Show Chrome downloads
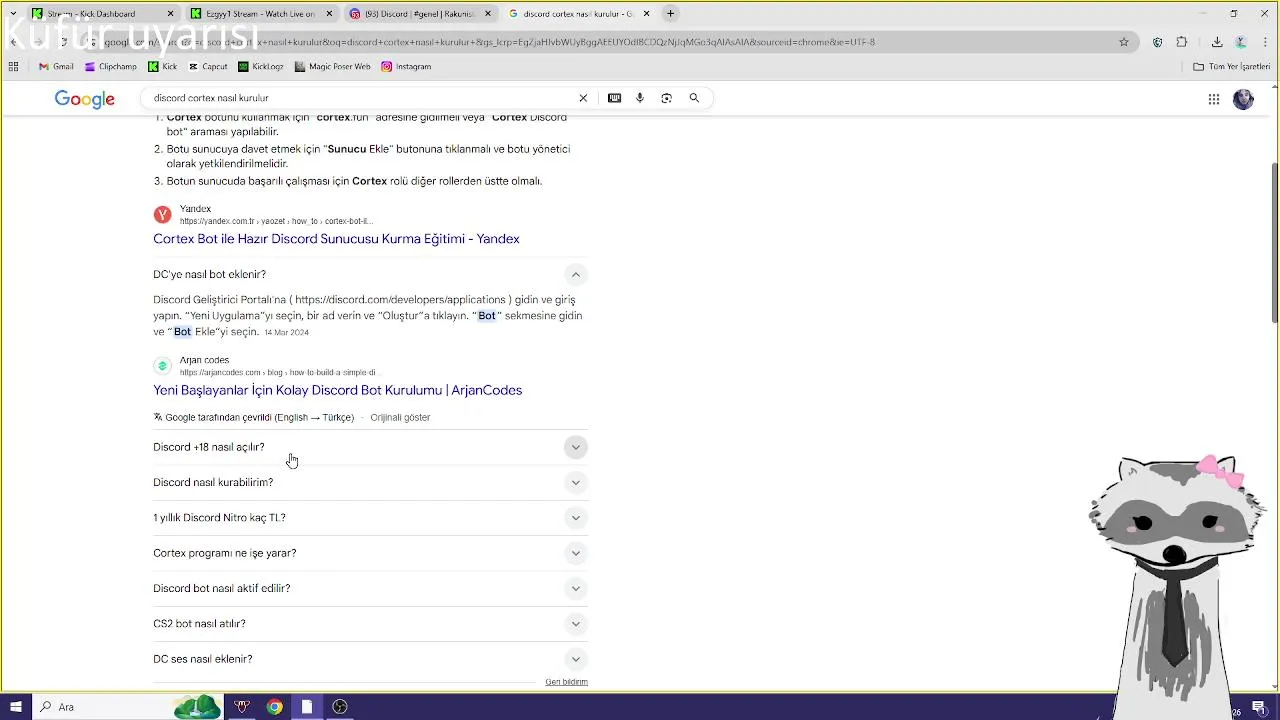 1217,42
